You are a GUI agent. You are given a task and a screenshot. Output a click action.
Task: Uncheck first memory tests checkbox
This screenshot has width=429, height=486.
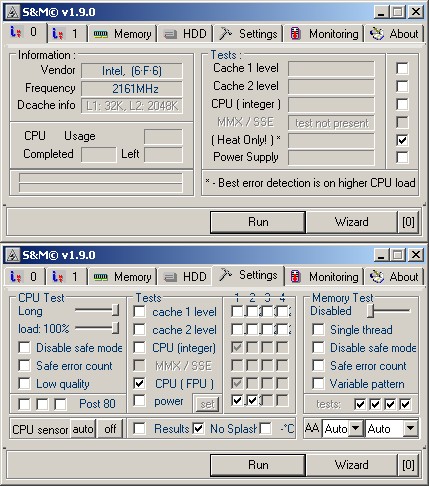coord(360,404)
